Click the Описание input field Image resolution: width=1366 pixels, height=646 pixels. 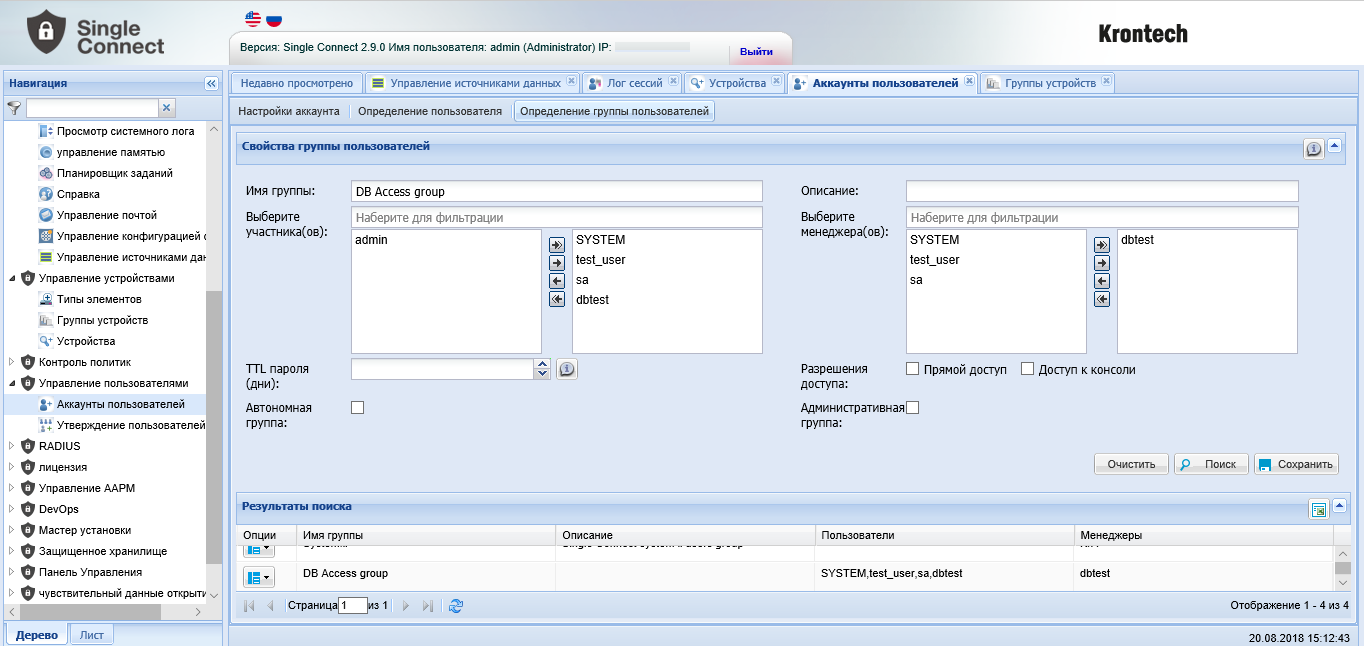1102,191
